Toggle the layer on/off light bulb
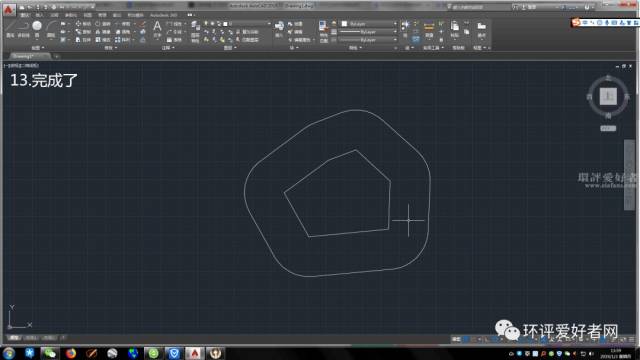 [206, 24]
